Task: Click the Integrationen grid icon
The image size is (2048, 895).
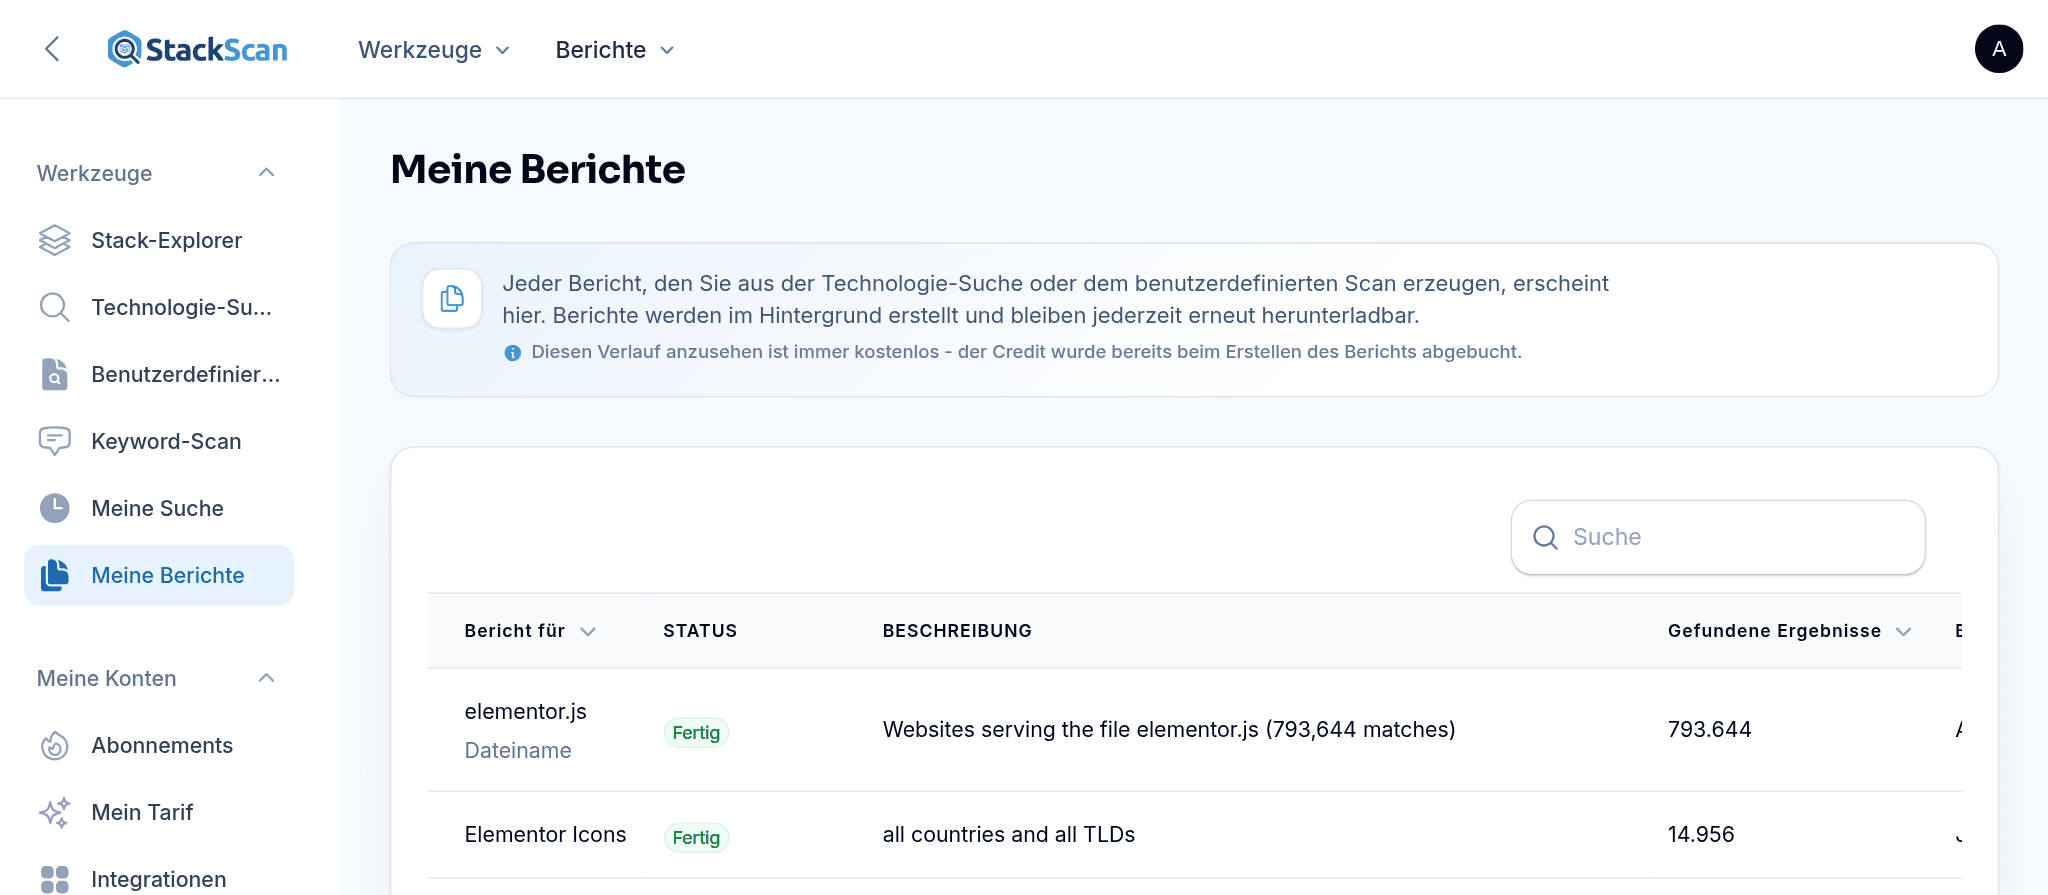Action: 55,879
